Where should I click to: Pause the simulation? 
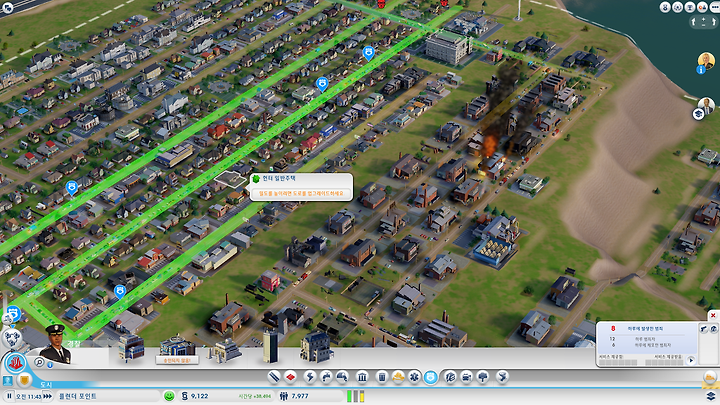click(9, 396)
